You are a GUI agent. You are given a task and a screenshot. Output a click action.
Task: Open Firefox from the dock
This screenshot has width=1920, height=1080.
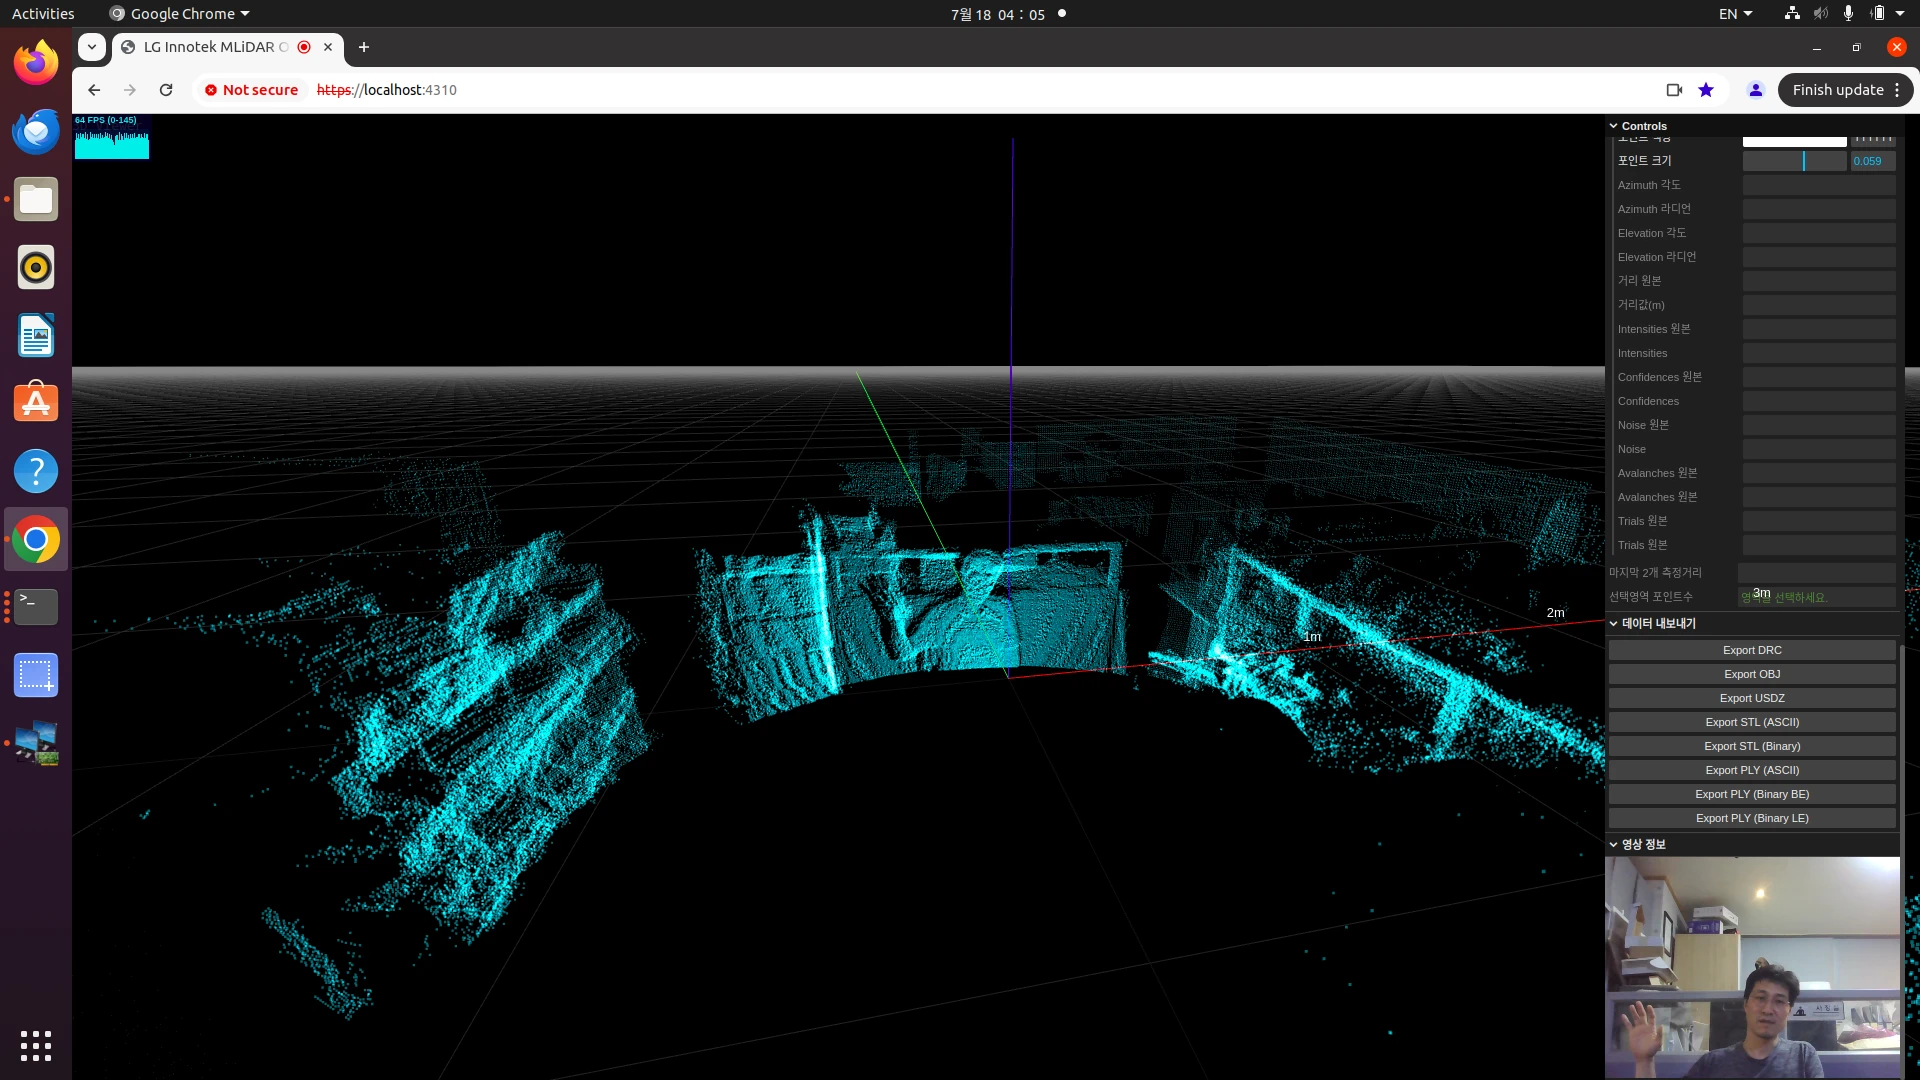click(36, 63)
